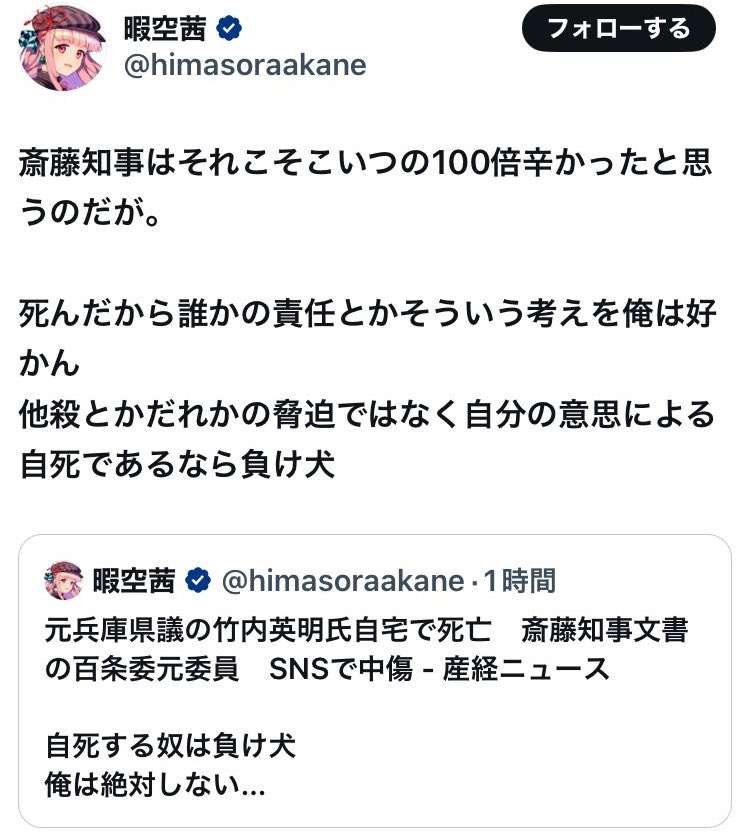Screen dimensions: 743x835
Task: Open the quoted 産経ニュース headline text
Action: pos(367,649)
